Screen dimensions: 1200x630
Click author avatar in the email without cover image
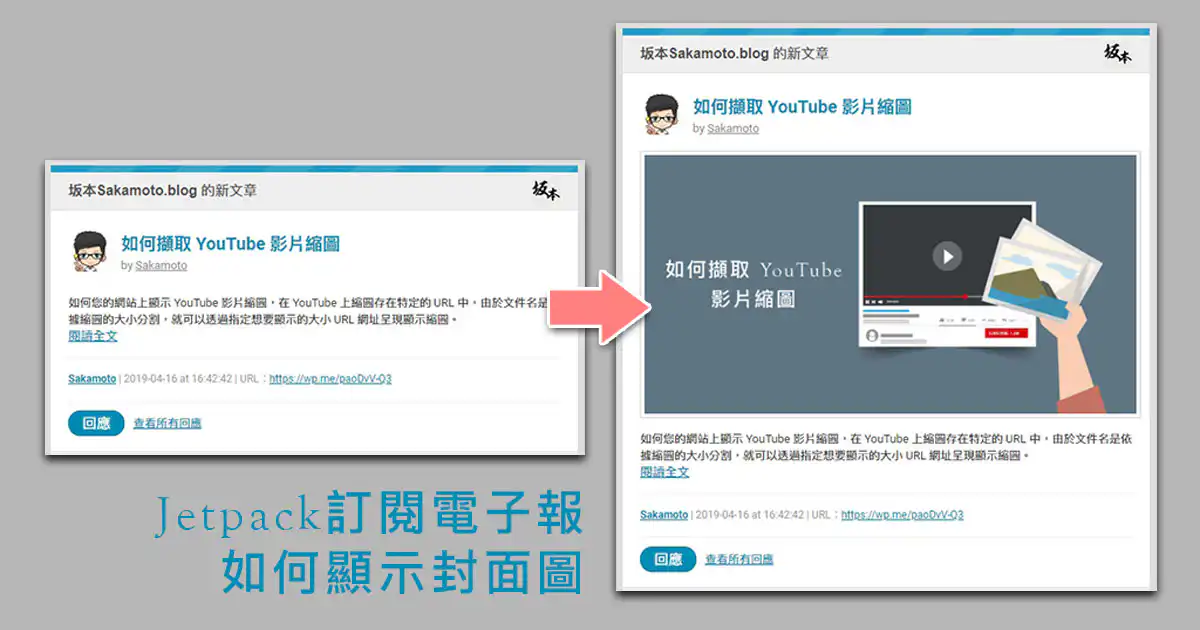[90, 251]
